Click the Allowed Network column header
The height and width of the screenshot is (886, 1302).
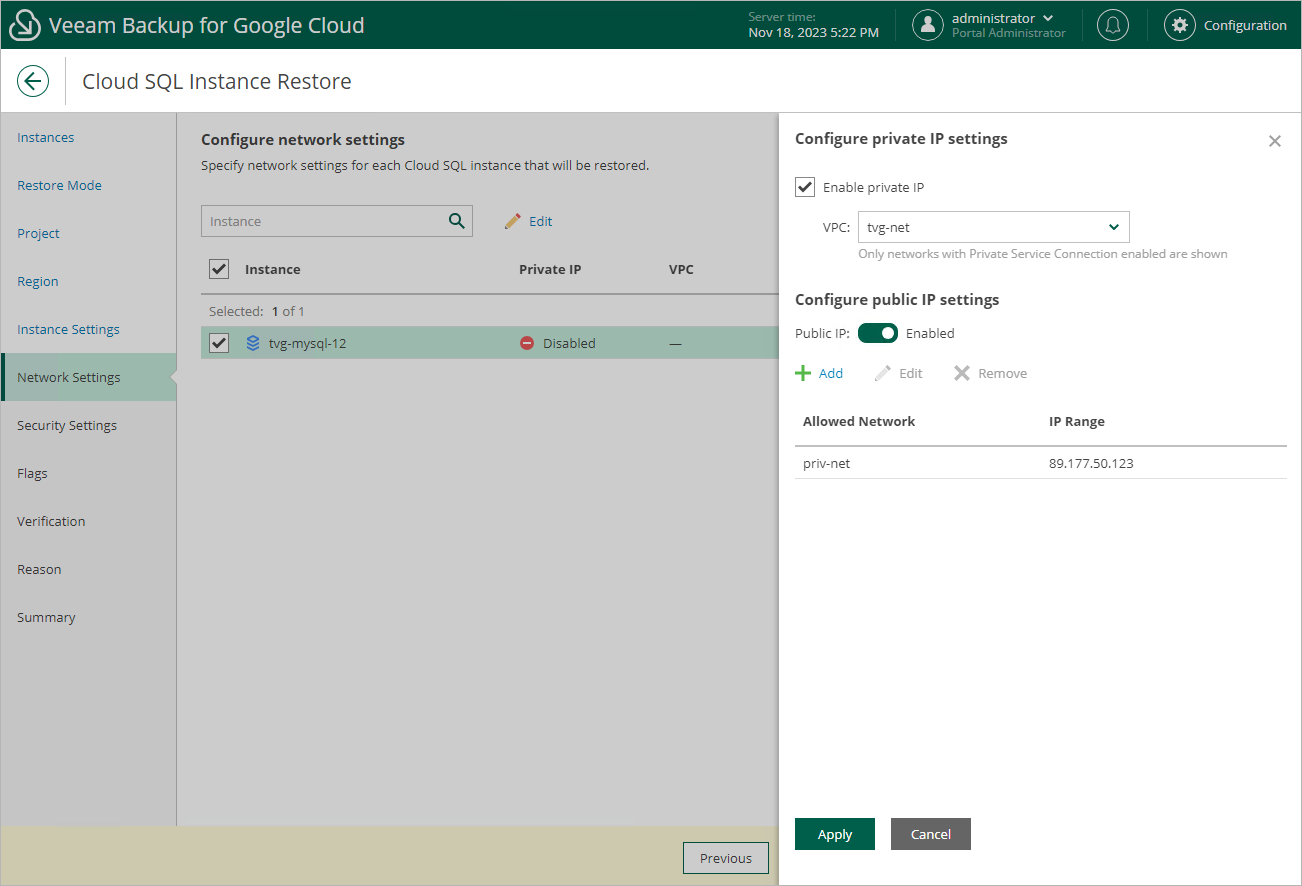[859, 421]
